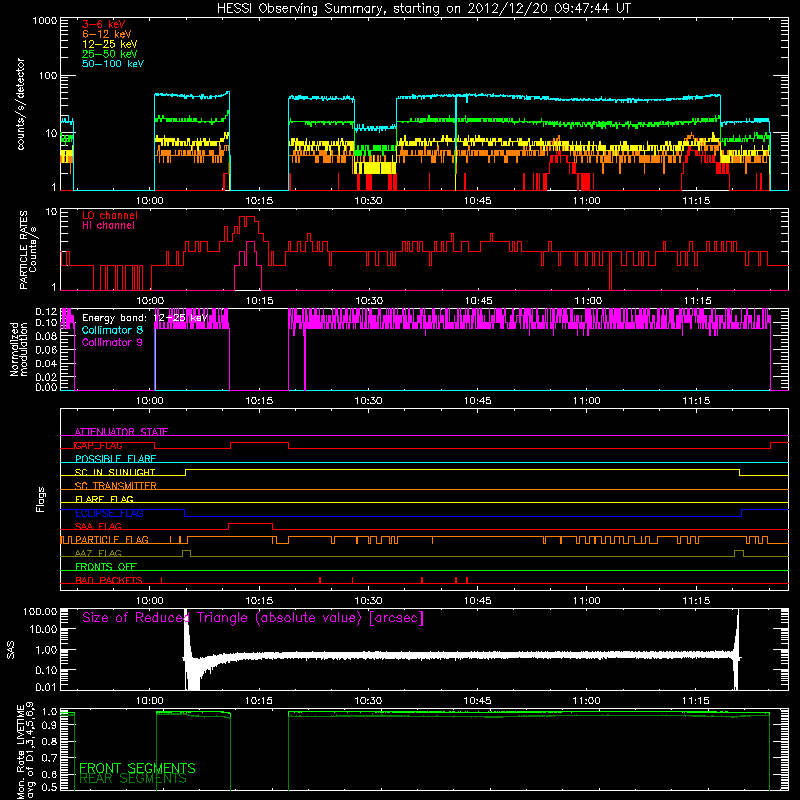
Task: Select the red 3-6 keV legend label
Action: [x=104, y=24]
